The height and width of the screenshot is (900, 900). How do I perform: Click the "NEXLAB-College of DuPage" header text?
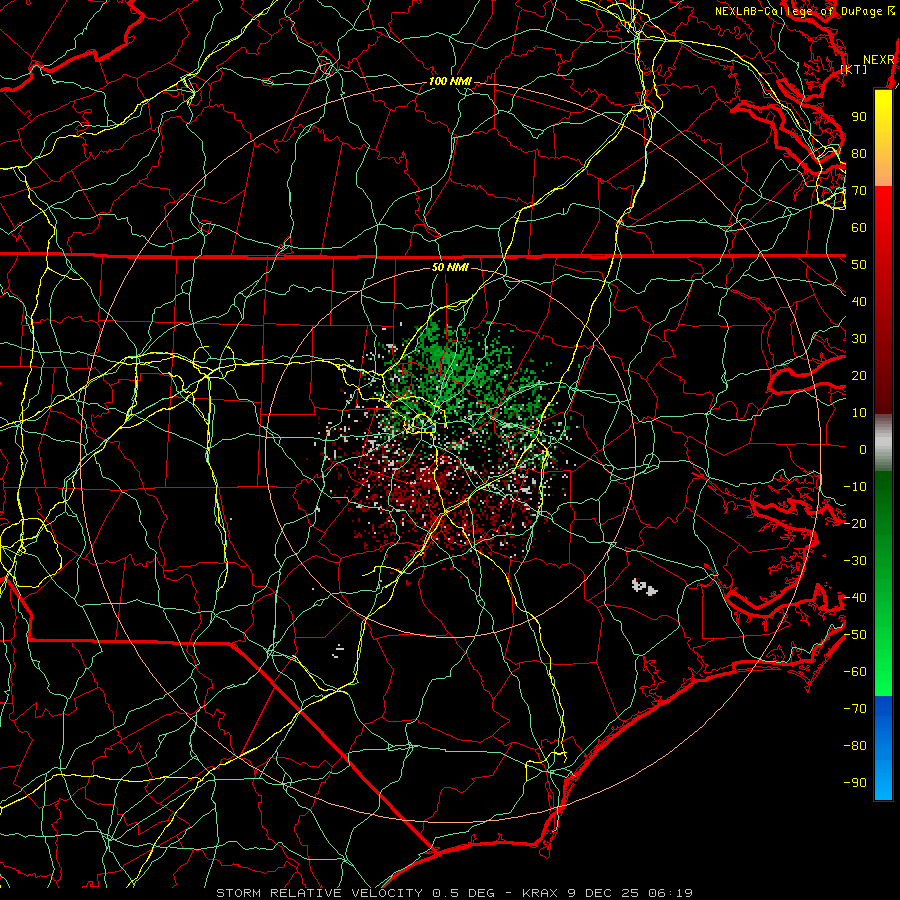tap(798, 11)
